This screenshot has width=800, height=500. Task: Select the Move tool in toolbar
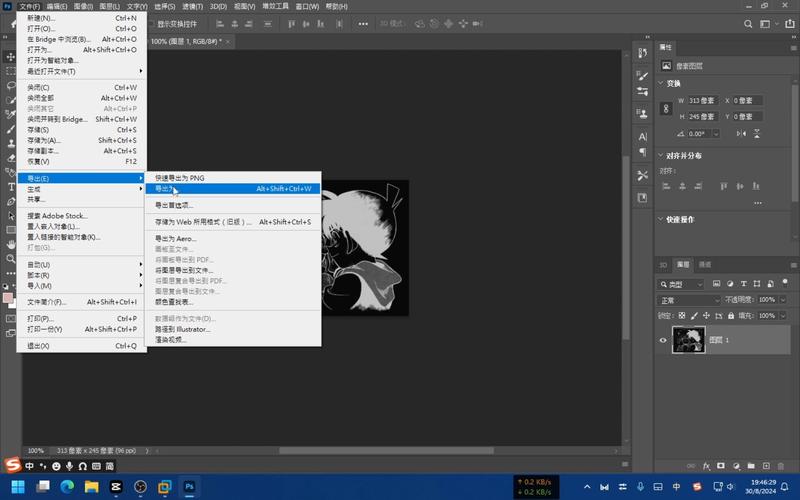[x=10, y=57]
